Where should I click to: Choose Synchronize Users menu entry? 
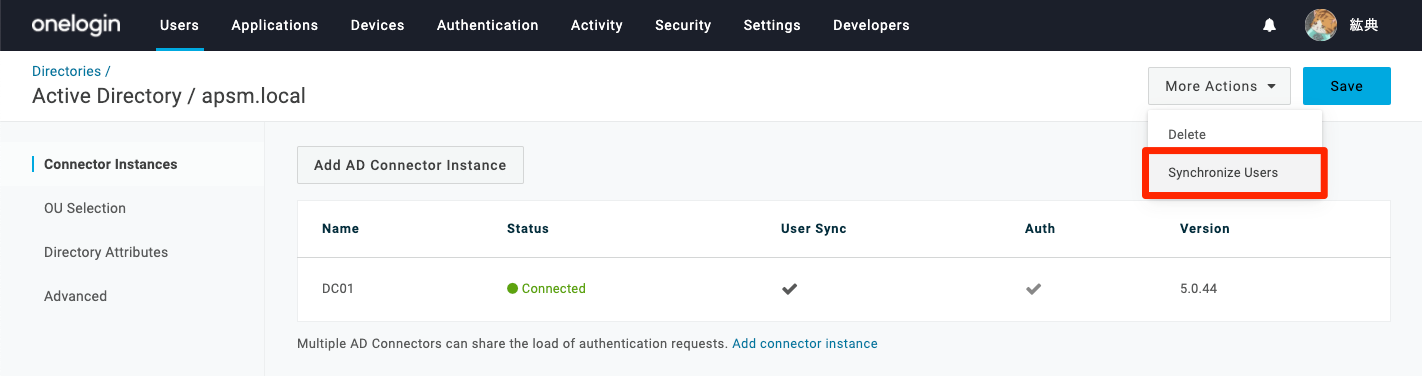coord(1234,173)
